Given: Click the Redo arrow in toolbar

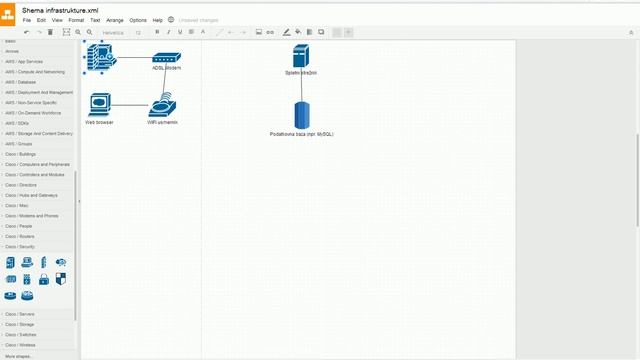Looking at the screenshot, I should point(39,32).
